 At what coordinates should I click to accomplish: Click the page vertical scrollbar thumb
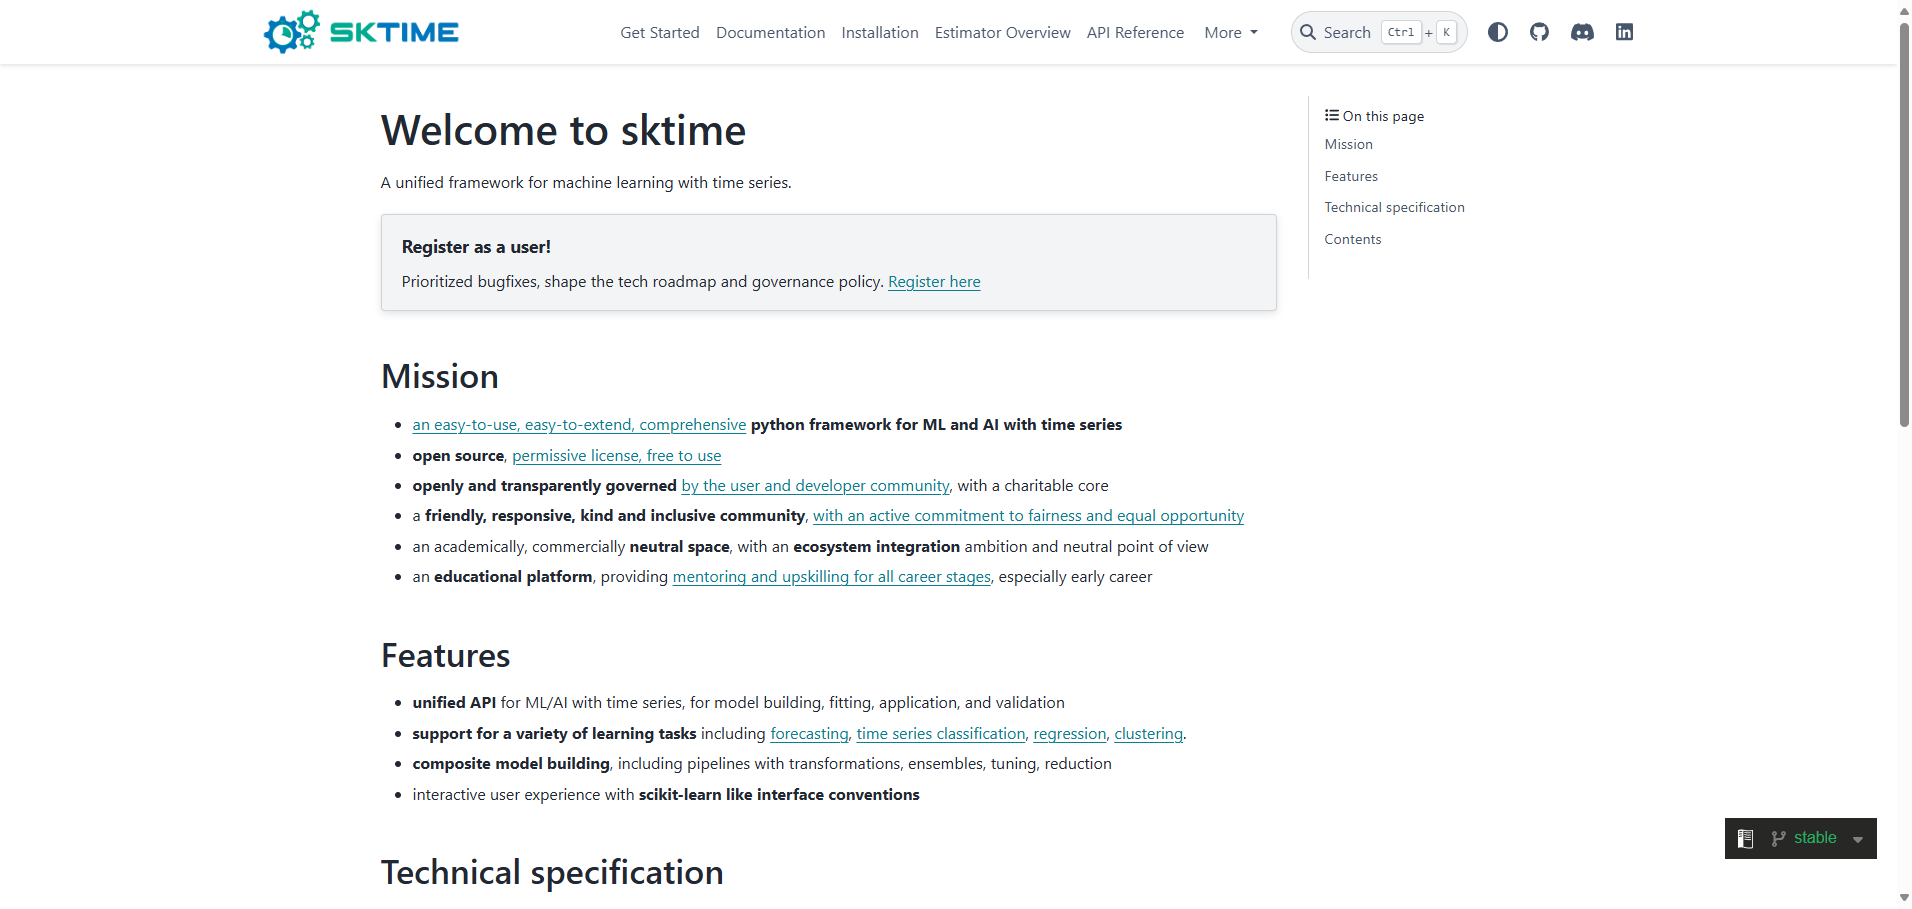[1904, 225]
